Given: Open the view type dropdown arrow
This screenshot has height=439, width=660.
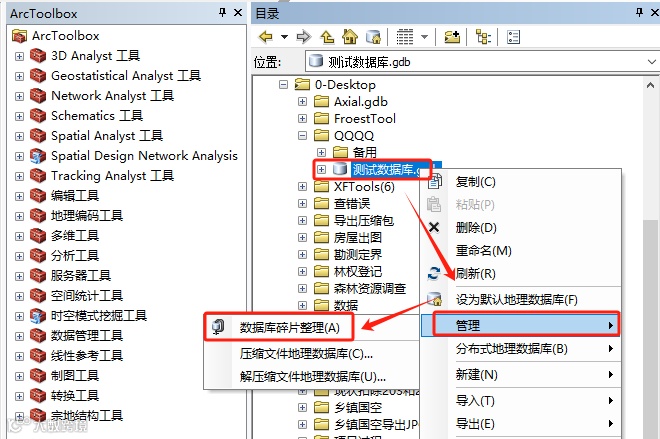Looking at the screenshot, I should [424, 37].
